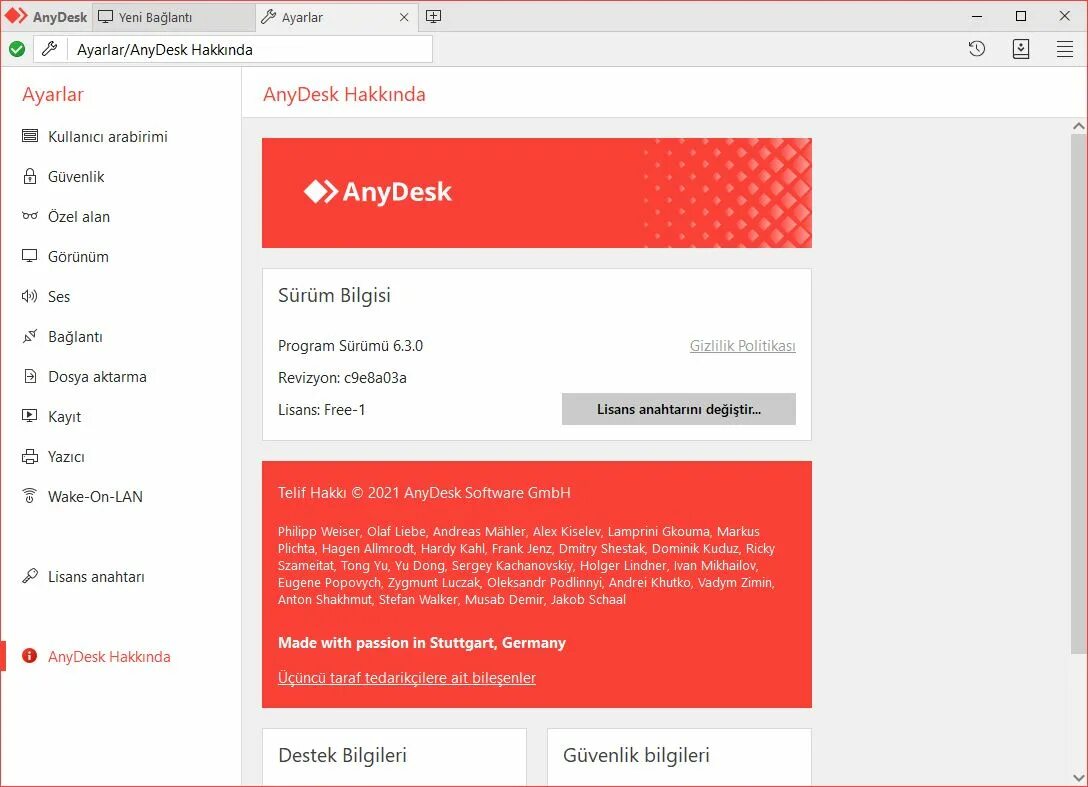
Task: Click the green connection status checkmark icon
Action: click(17, 49)
